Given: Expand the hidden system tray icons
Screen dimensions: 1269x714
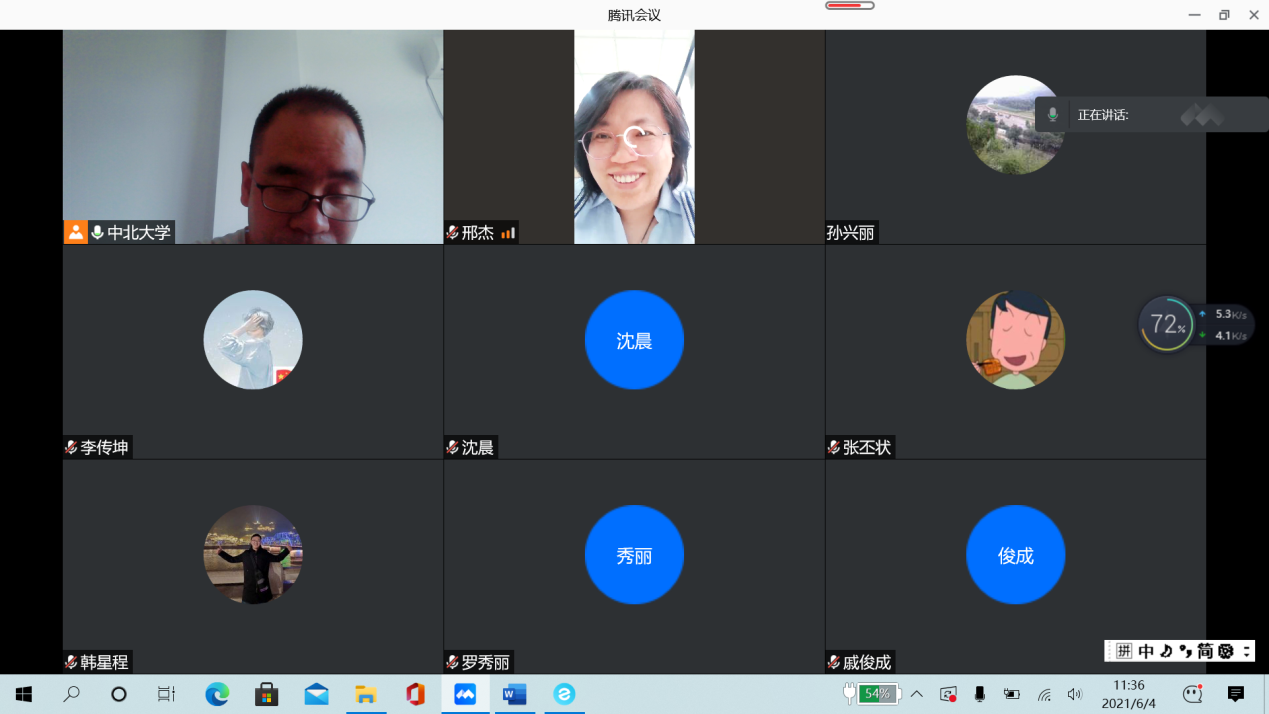Looking at the screenshot, I should click(916, 694).
